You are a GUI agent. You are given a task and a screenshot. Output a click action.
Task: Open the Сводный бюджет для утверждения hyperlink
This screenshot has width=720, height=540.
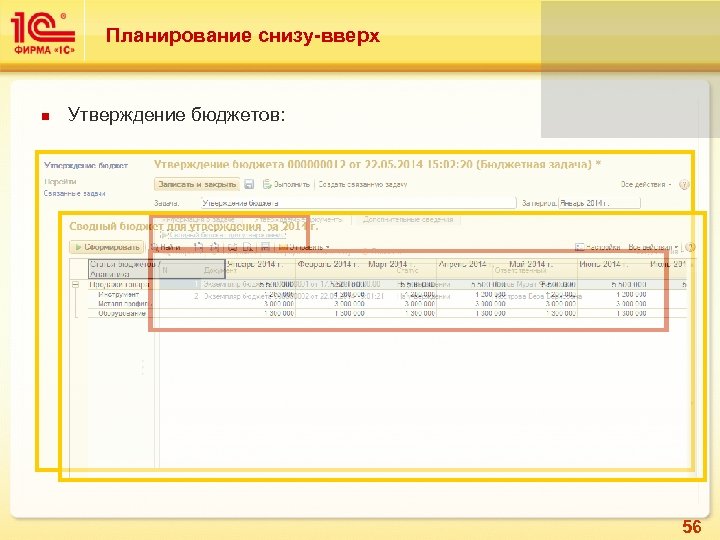pyautogui.click(x=227, y=235)
